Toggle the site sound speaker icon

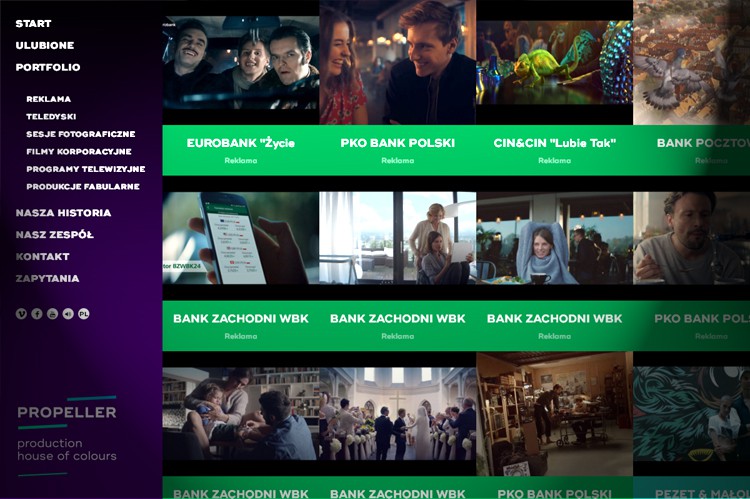pyautogui.click(x=68, y=314)
